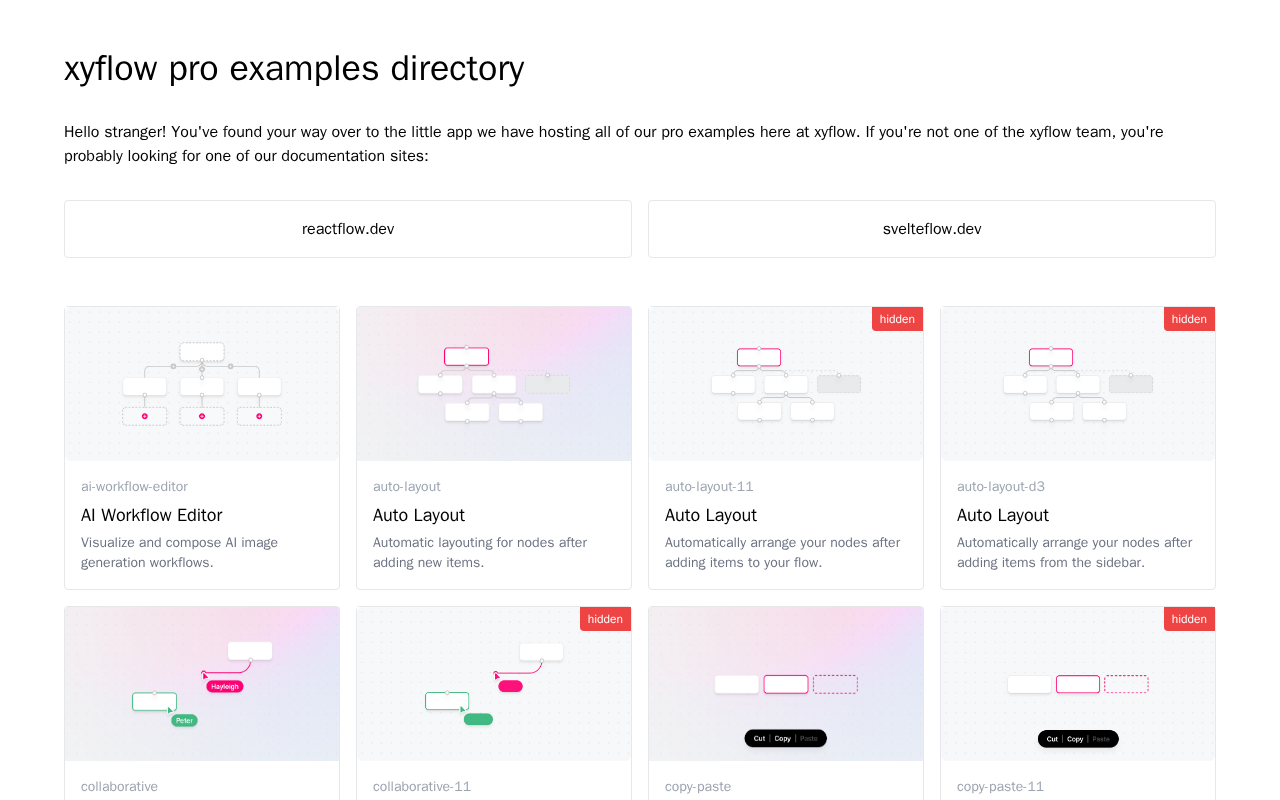The width and height of the screenshot is (1280, 800).
Task: Click the copy-paste slug label
Action: 698,787
